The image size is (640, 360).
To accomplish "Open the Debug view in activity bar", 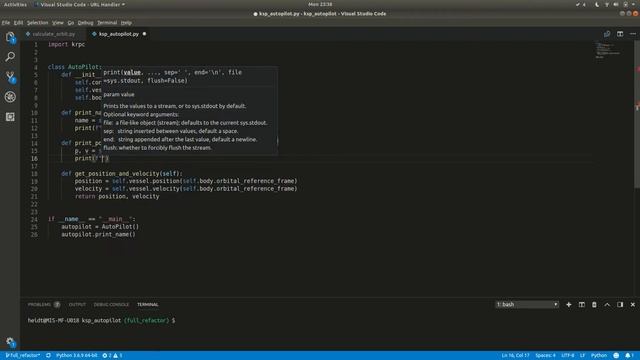I will [10, 97].
